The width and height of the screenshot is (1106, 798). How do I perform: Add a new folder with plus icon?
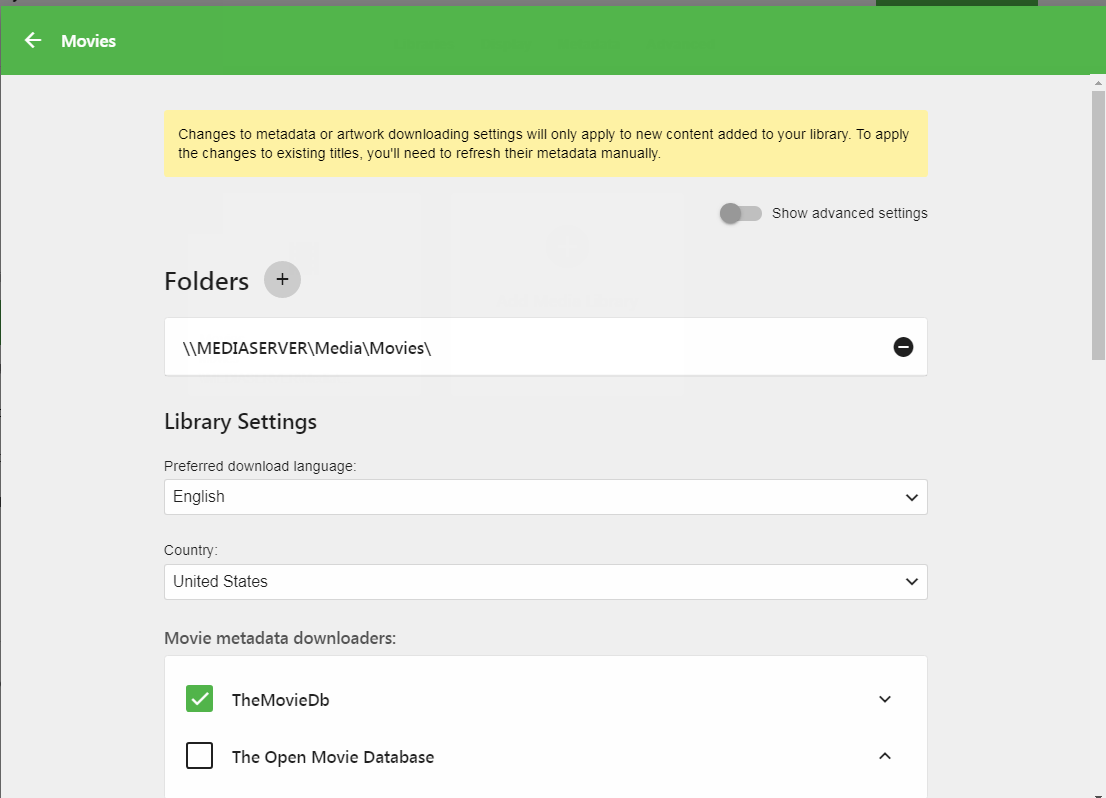(282, 280)
